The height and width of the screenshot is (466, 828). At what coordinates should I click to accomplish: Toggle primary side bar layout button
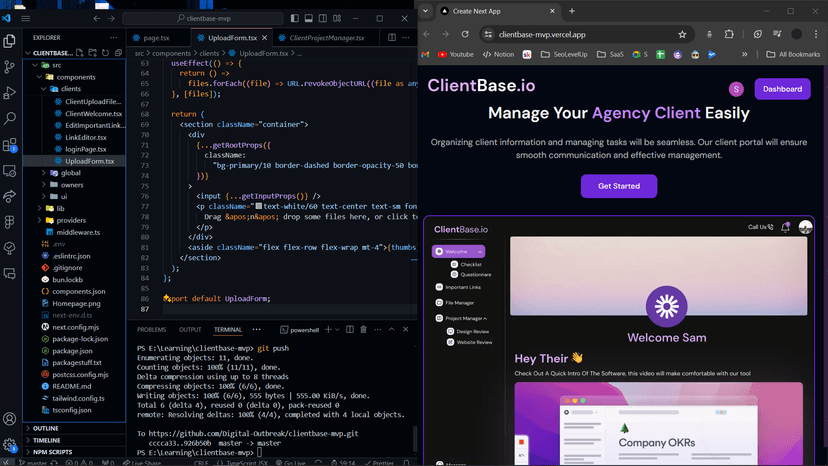[x=295, y=18]
